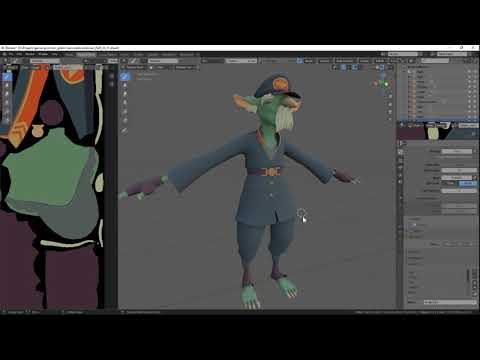Select the Mask tool in the 3D viewport toolbar

pyautogui.click(x=125, y=120)
